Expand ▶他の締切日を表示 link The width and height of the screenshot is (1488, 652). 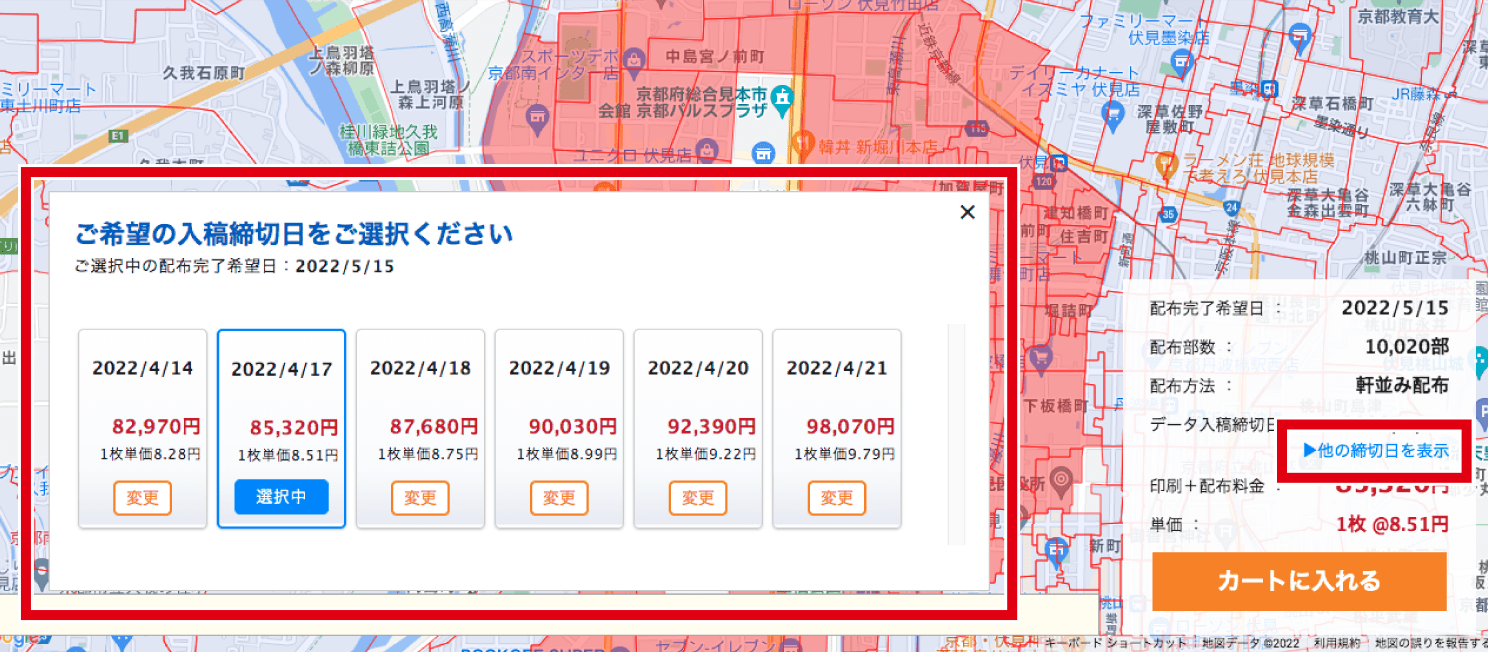point(1376,450)
